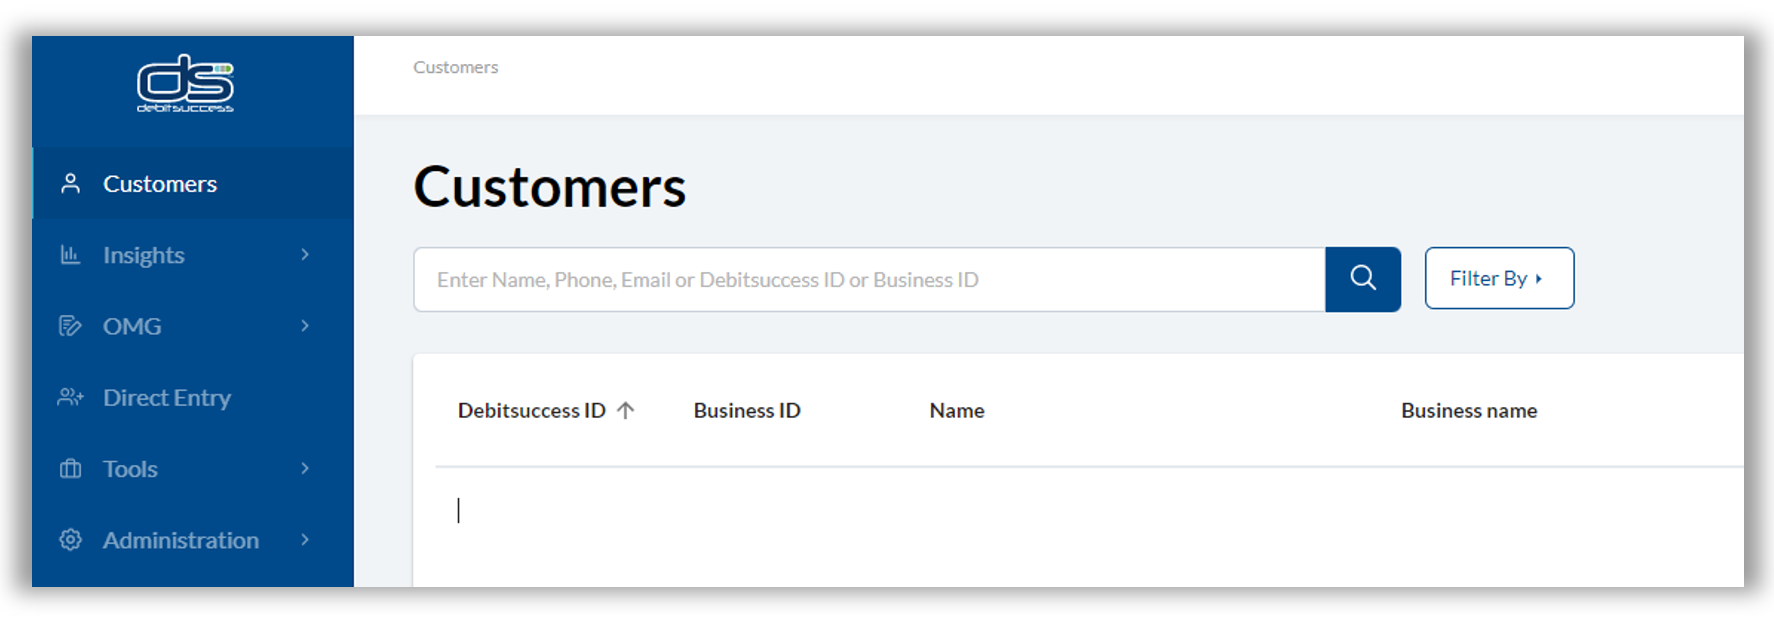Select Customers in the sidebar menu
This screenshot has width=1774, height=623.
160,184
